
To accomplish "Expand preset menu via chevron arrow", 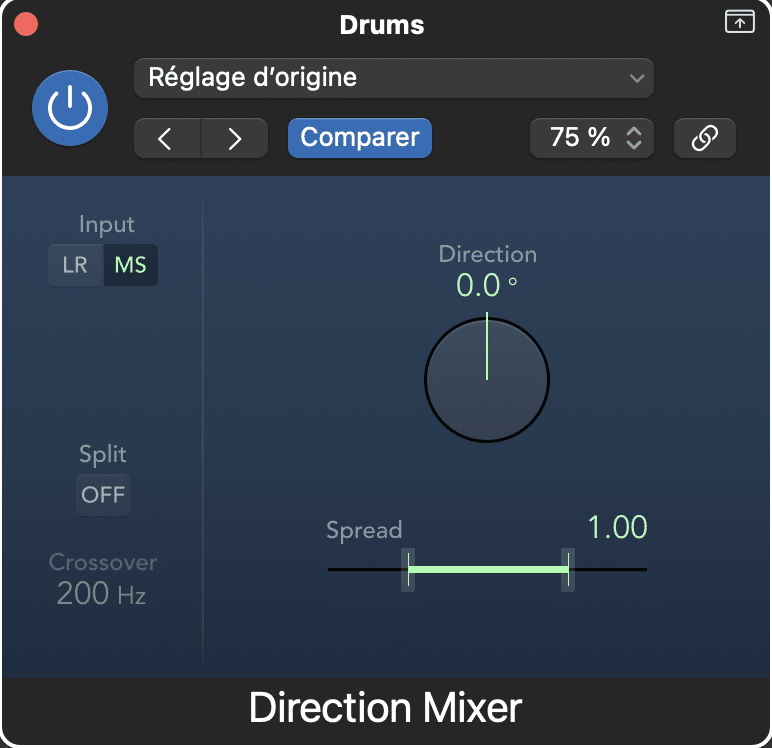I will coord(637,78).
